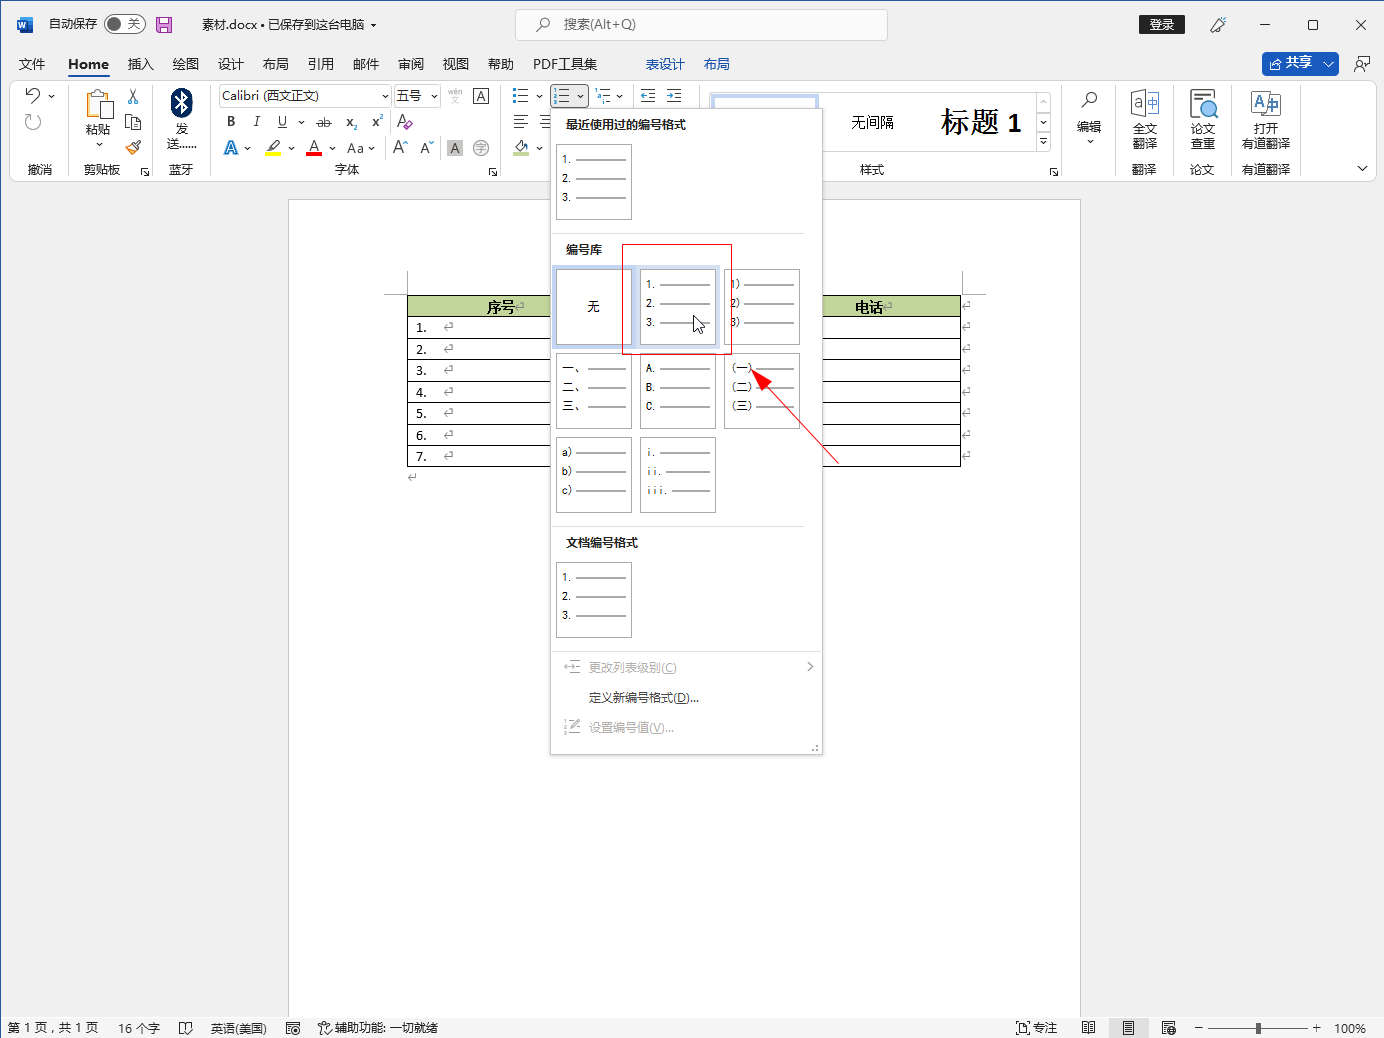Screen dimensions: 1384x1038
Task: Open full text translation tool
Action: (x=1144, y=119)
